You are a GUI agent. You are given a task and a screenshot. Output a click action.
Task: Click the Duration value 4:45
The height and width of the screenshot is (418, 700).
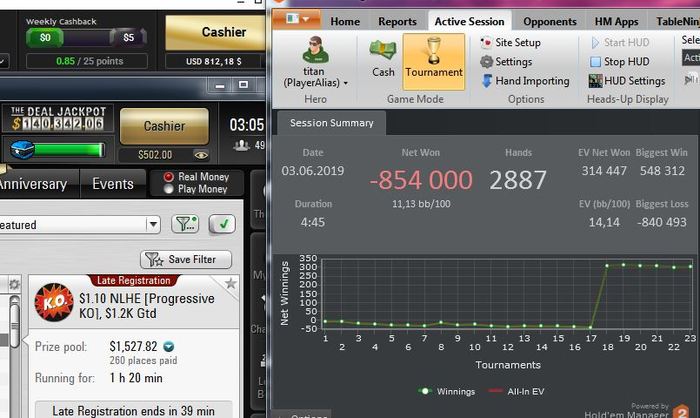coord(312,222)
